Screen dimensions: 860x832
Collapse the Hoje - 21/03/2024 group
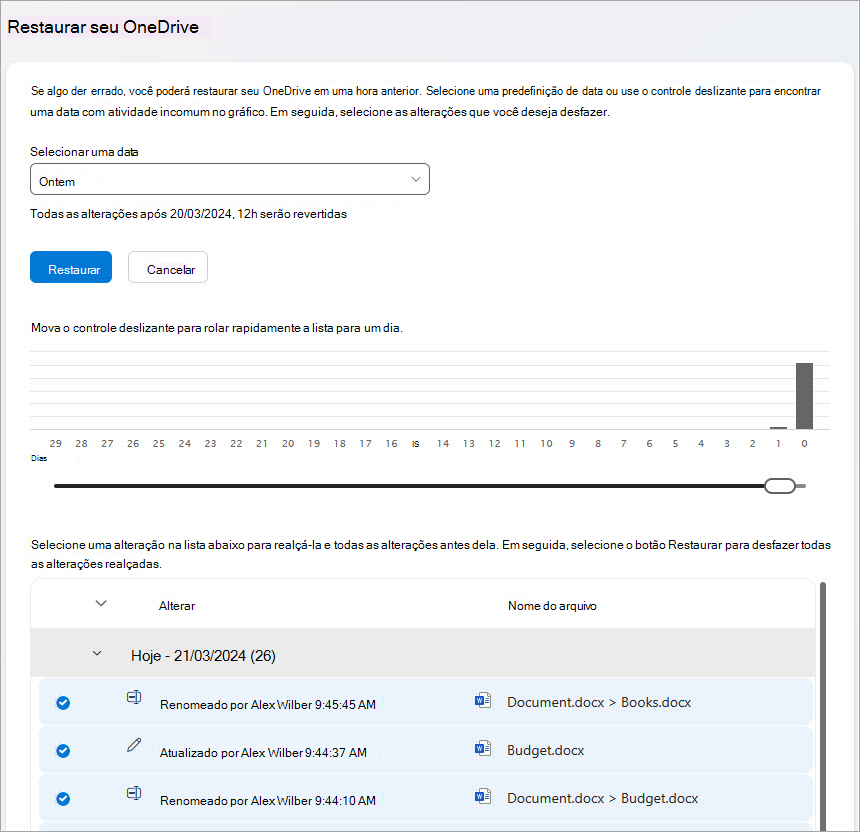97,653
